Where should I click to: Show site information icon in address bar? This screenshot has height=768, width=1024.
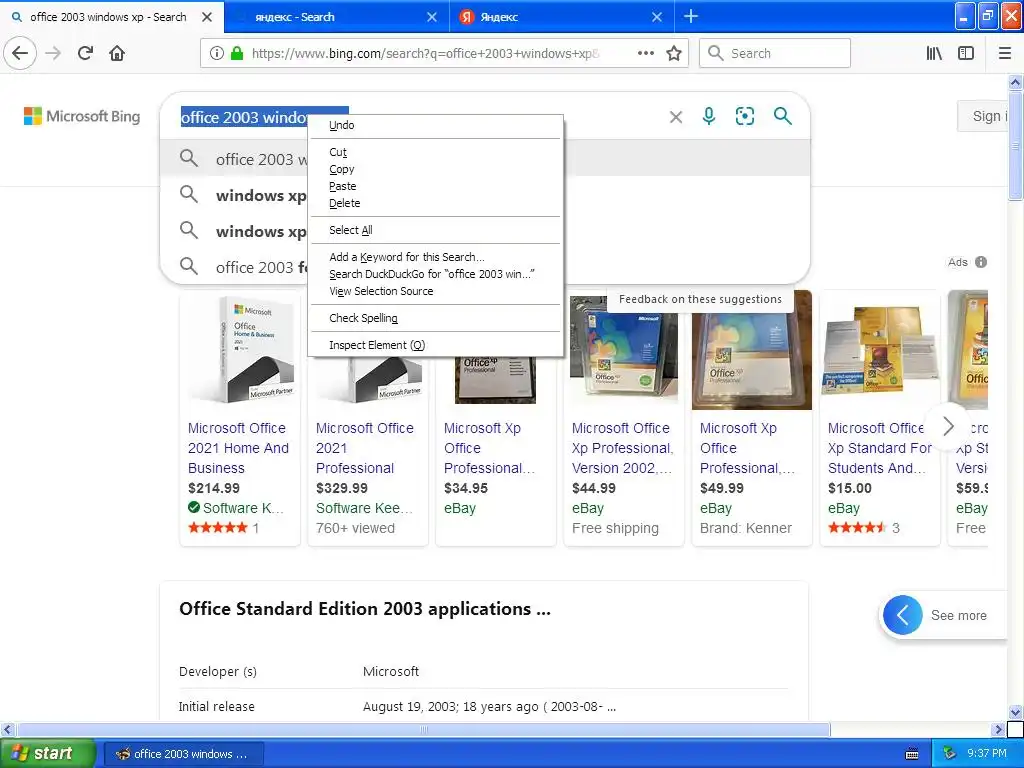[217, 54]
